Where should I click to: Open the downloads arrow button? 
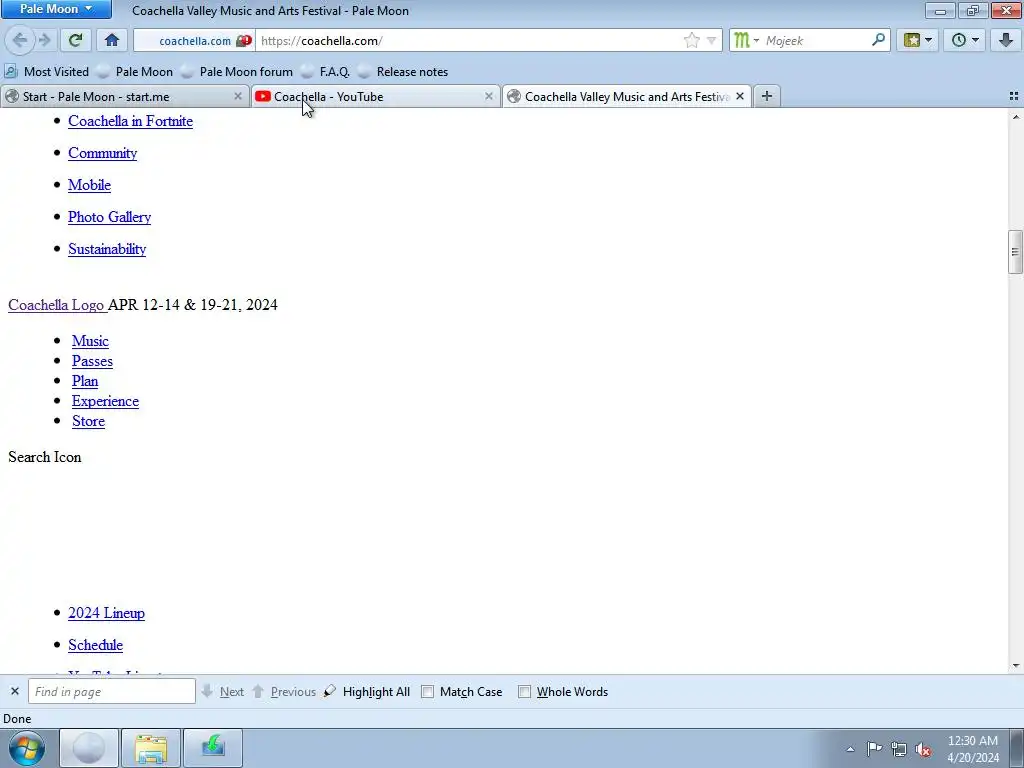coord(1006,40)
